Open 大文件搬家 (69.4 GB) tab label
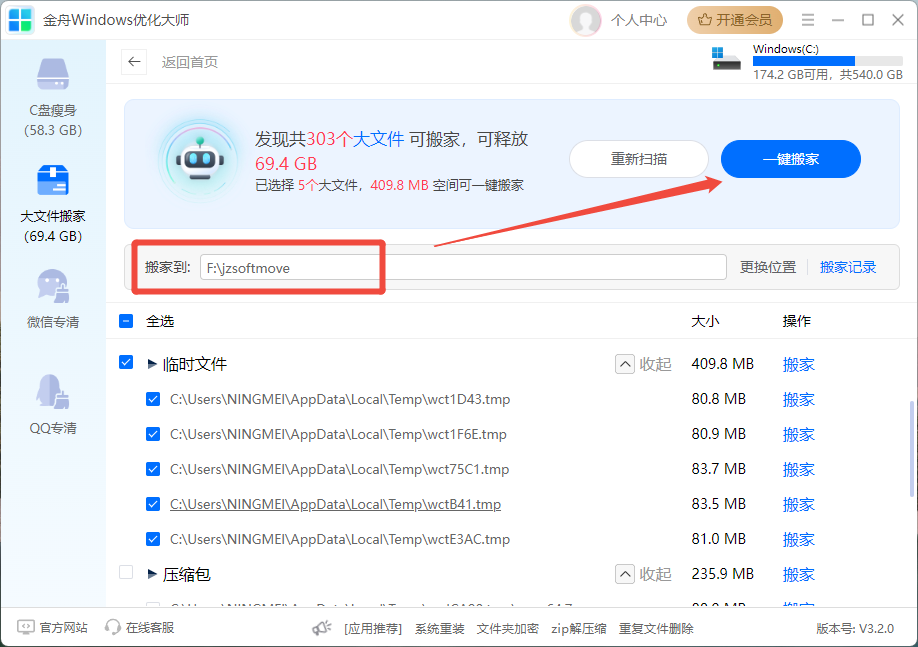This screenshot has width=918, height=647. pyautogui.click(x=53, y=226)
